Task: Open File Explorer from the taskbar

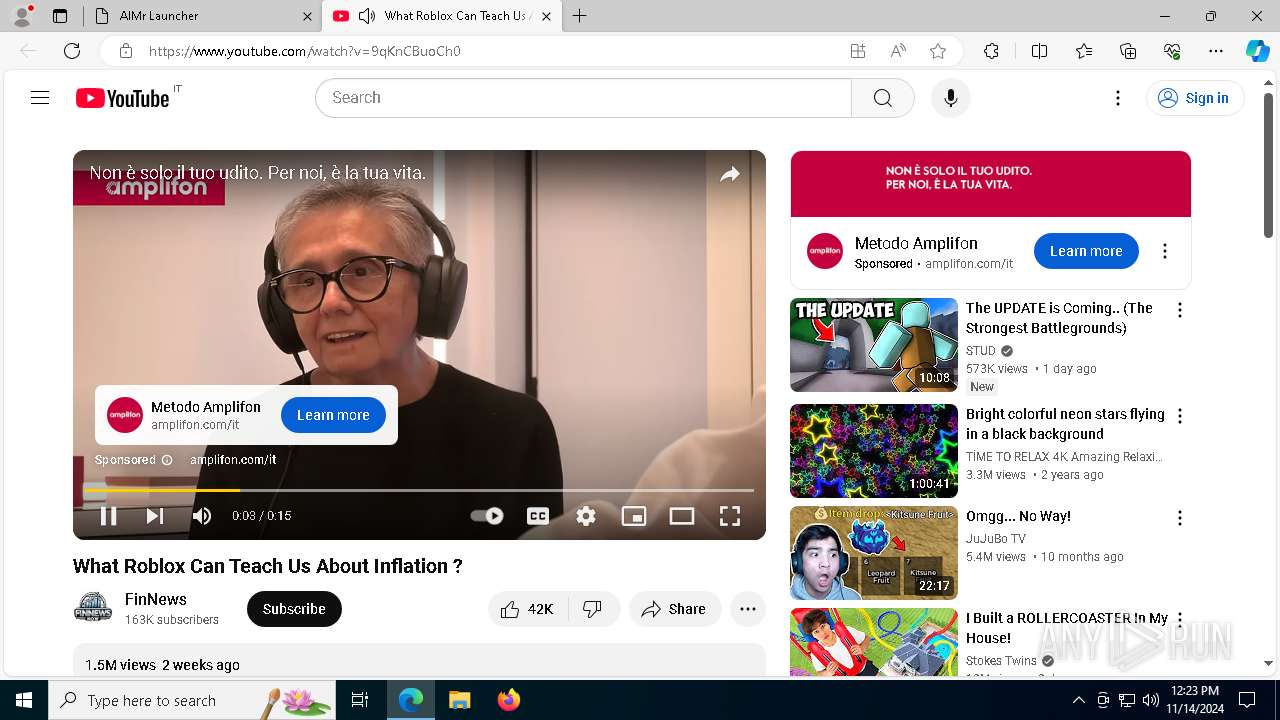Action: [x=460, y=700]
